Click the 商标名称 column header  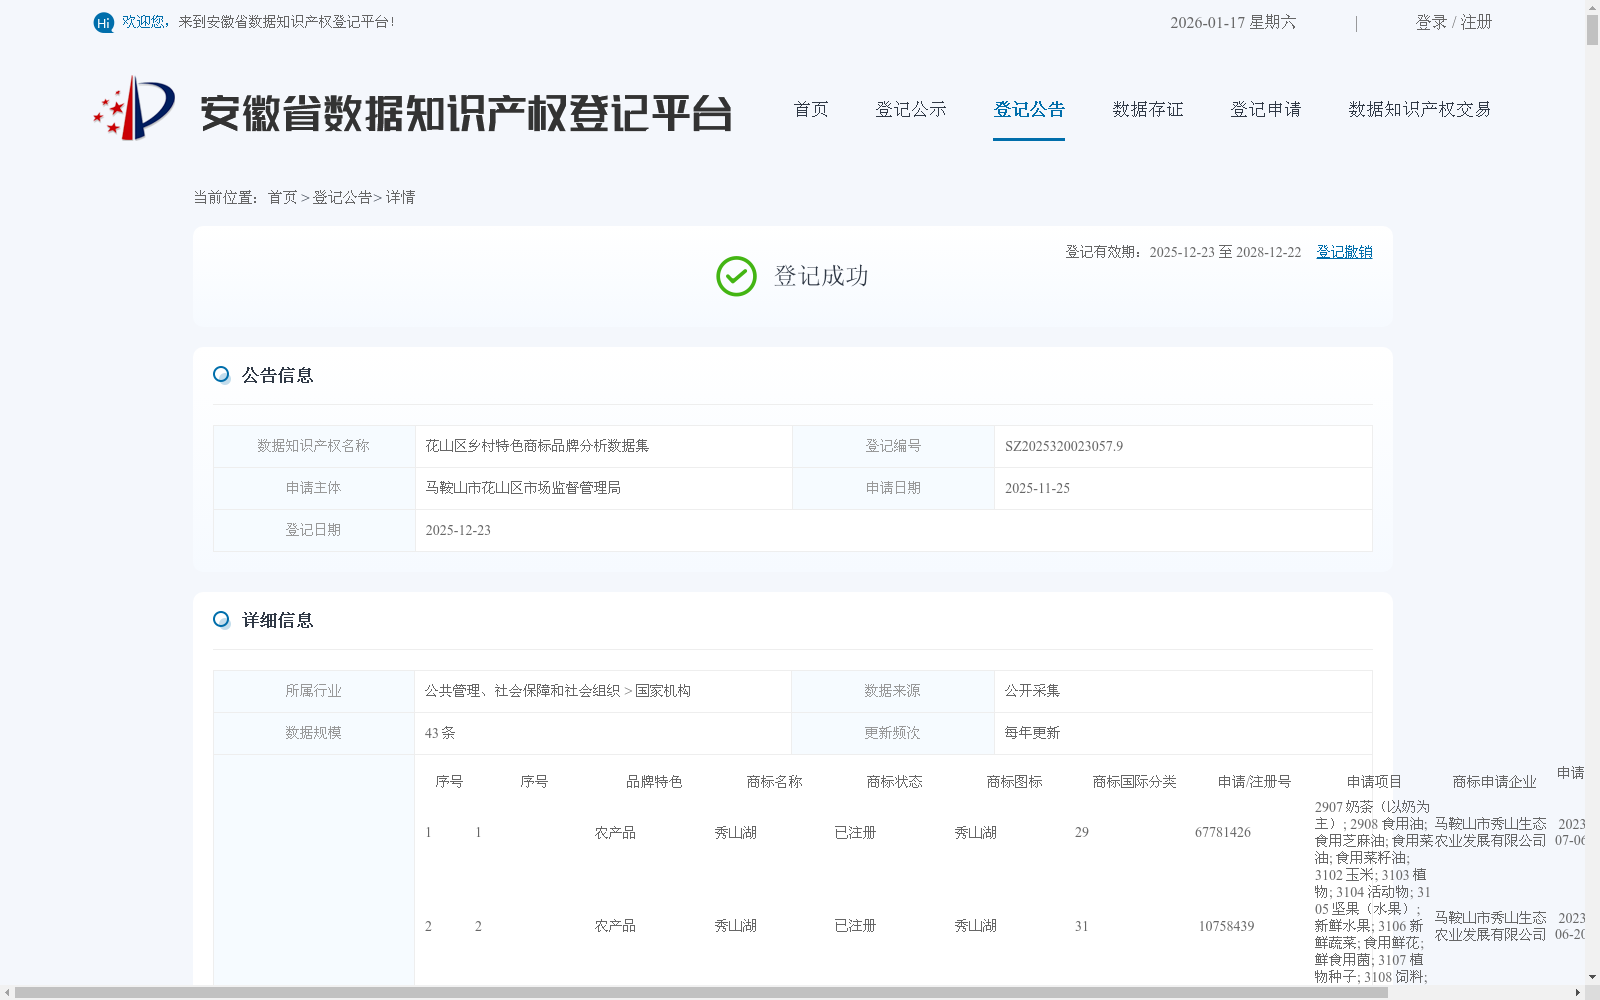[774, 782]
